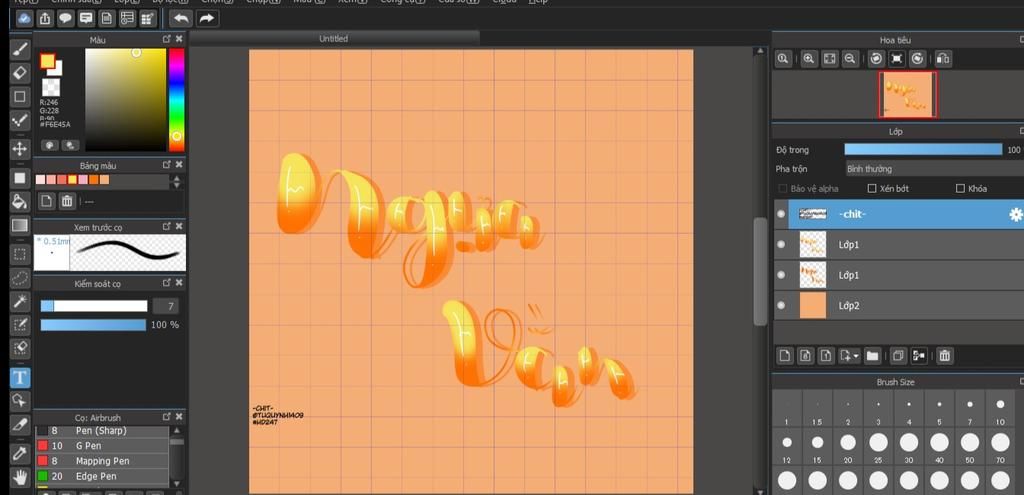
Task: Merge layer down icon
Action: (919, 356)
